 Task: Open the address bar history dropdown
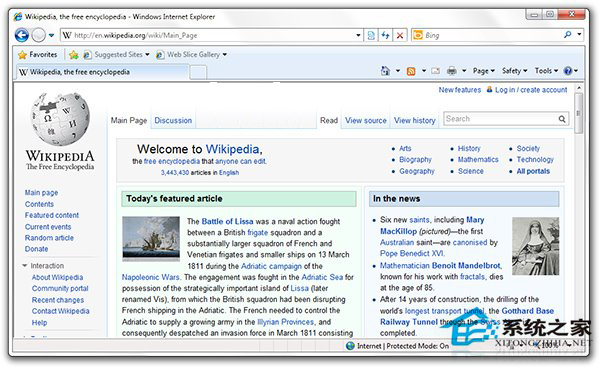358,36
